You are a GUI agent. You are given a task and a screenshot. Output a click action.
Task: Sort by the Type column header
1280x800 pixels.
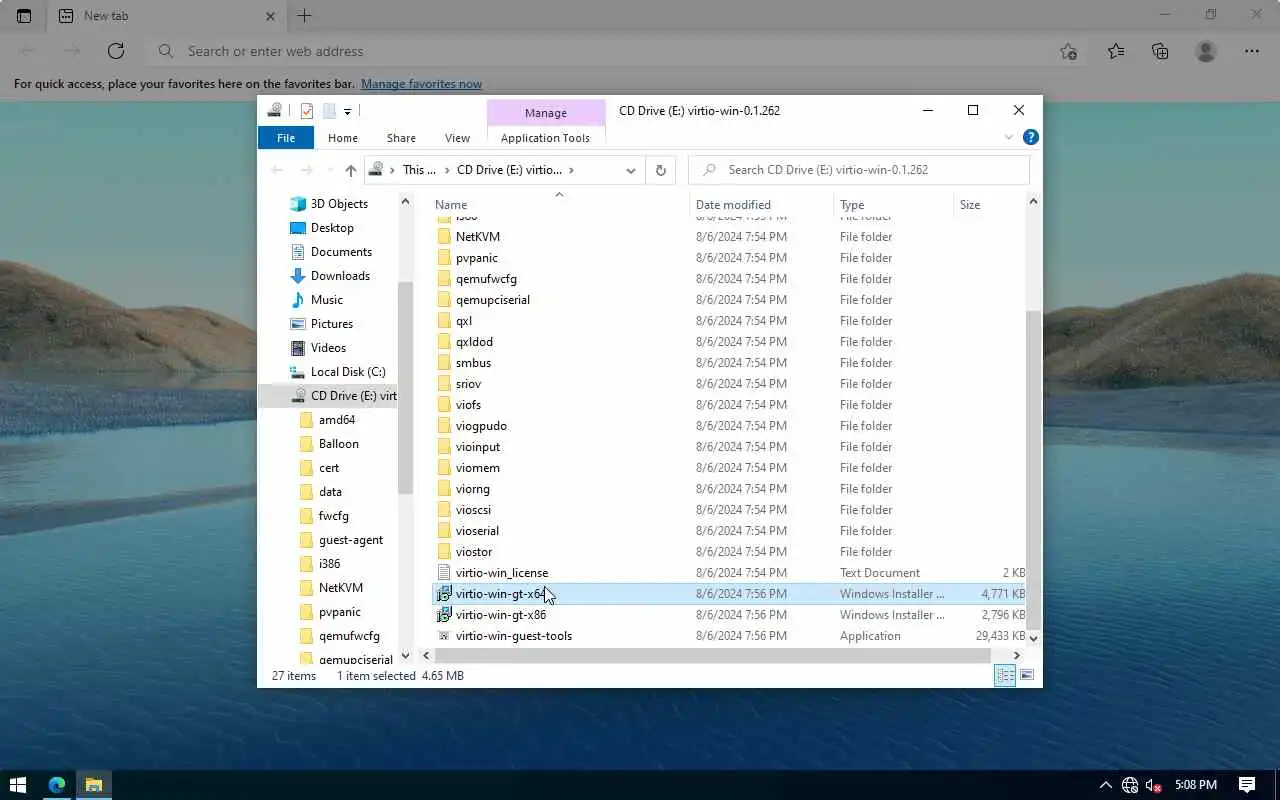852,204
